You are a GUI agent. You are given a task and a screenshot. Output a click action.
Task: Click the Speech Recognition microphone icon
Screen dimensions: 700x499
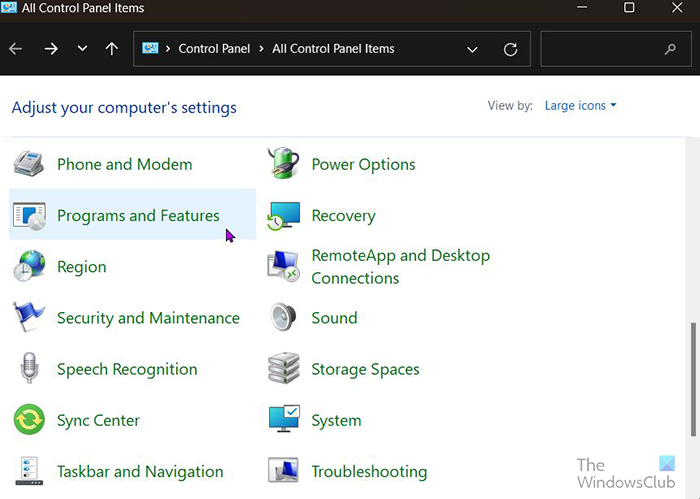[x=29, y=369]
